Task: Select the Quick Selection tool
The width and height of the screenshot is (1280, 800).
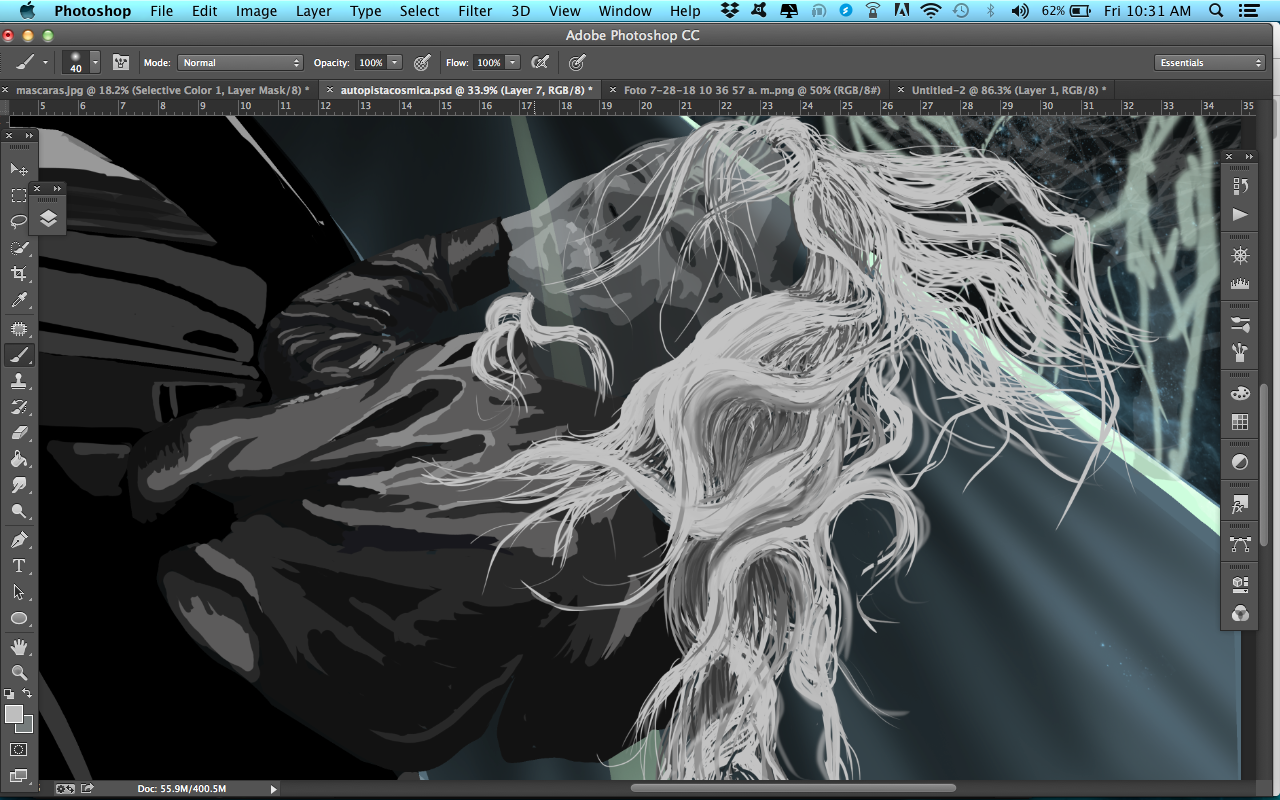Action: coord(19,248)
